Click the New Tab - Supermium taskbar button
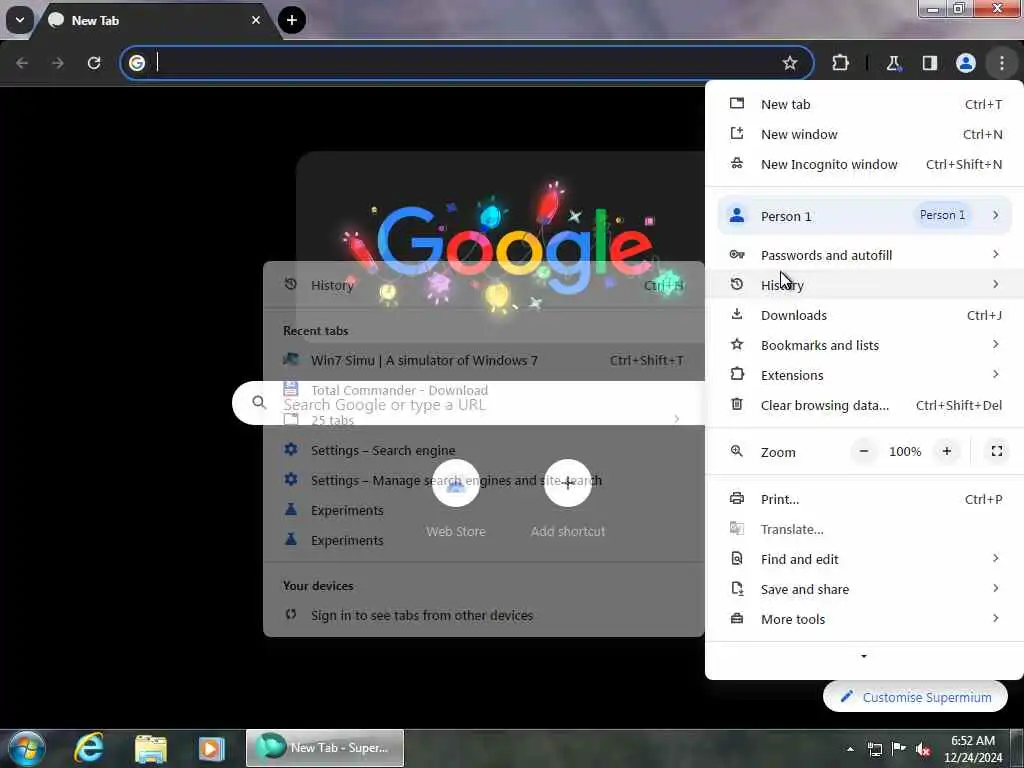1024x768 pixels. point(325,748)
